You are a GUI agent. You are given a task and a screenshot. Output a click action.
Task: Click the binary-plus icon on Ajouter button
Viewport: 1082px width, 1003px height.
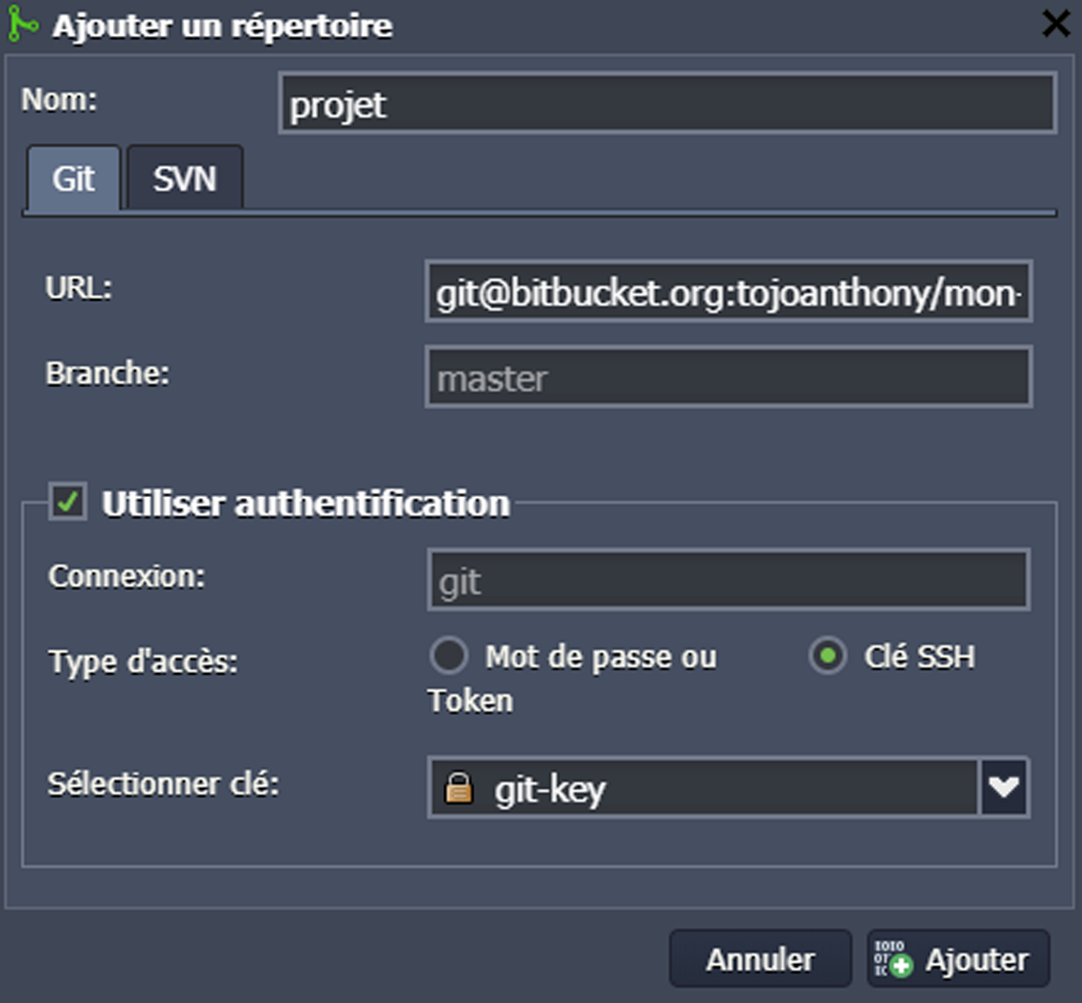pyautogui.click(x=893, y=959)
